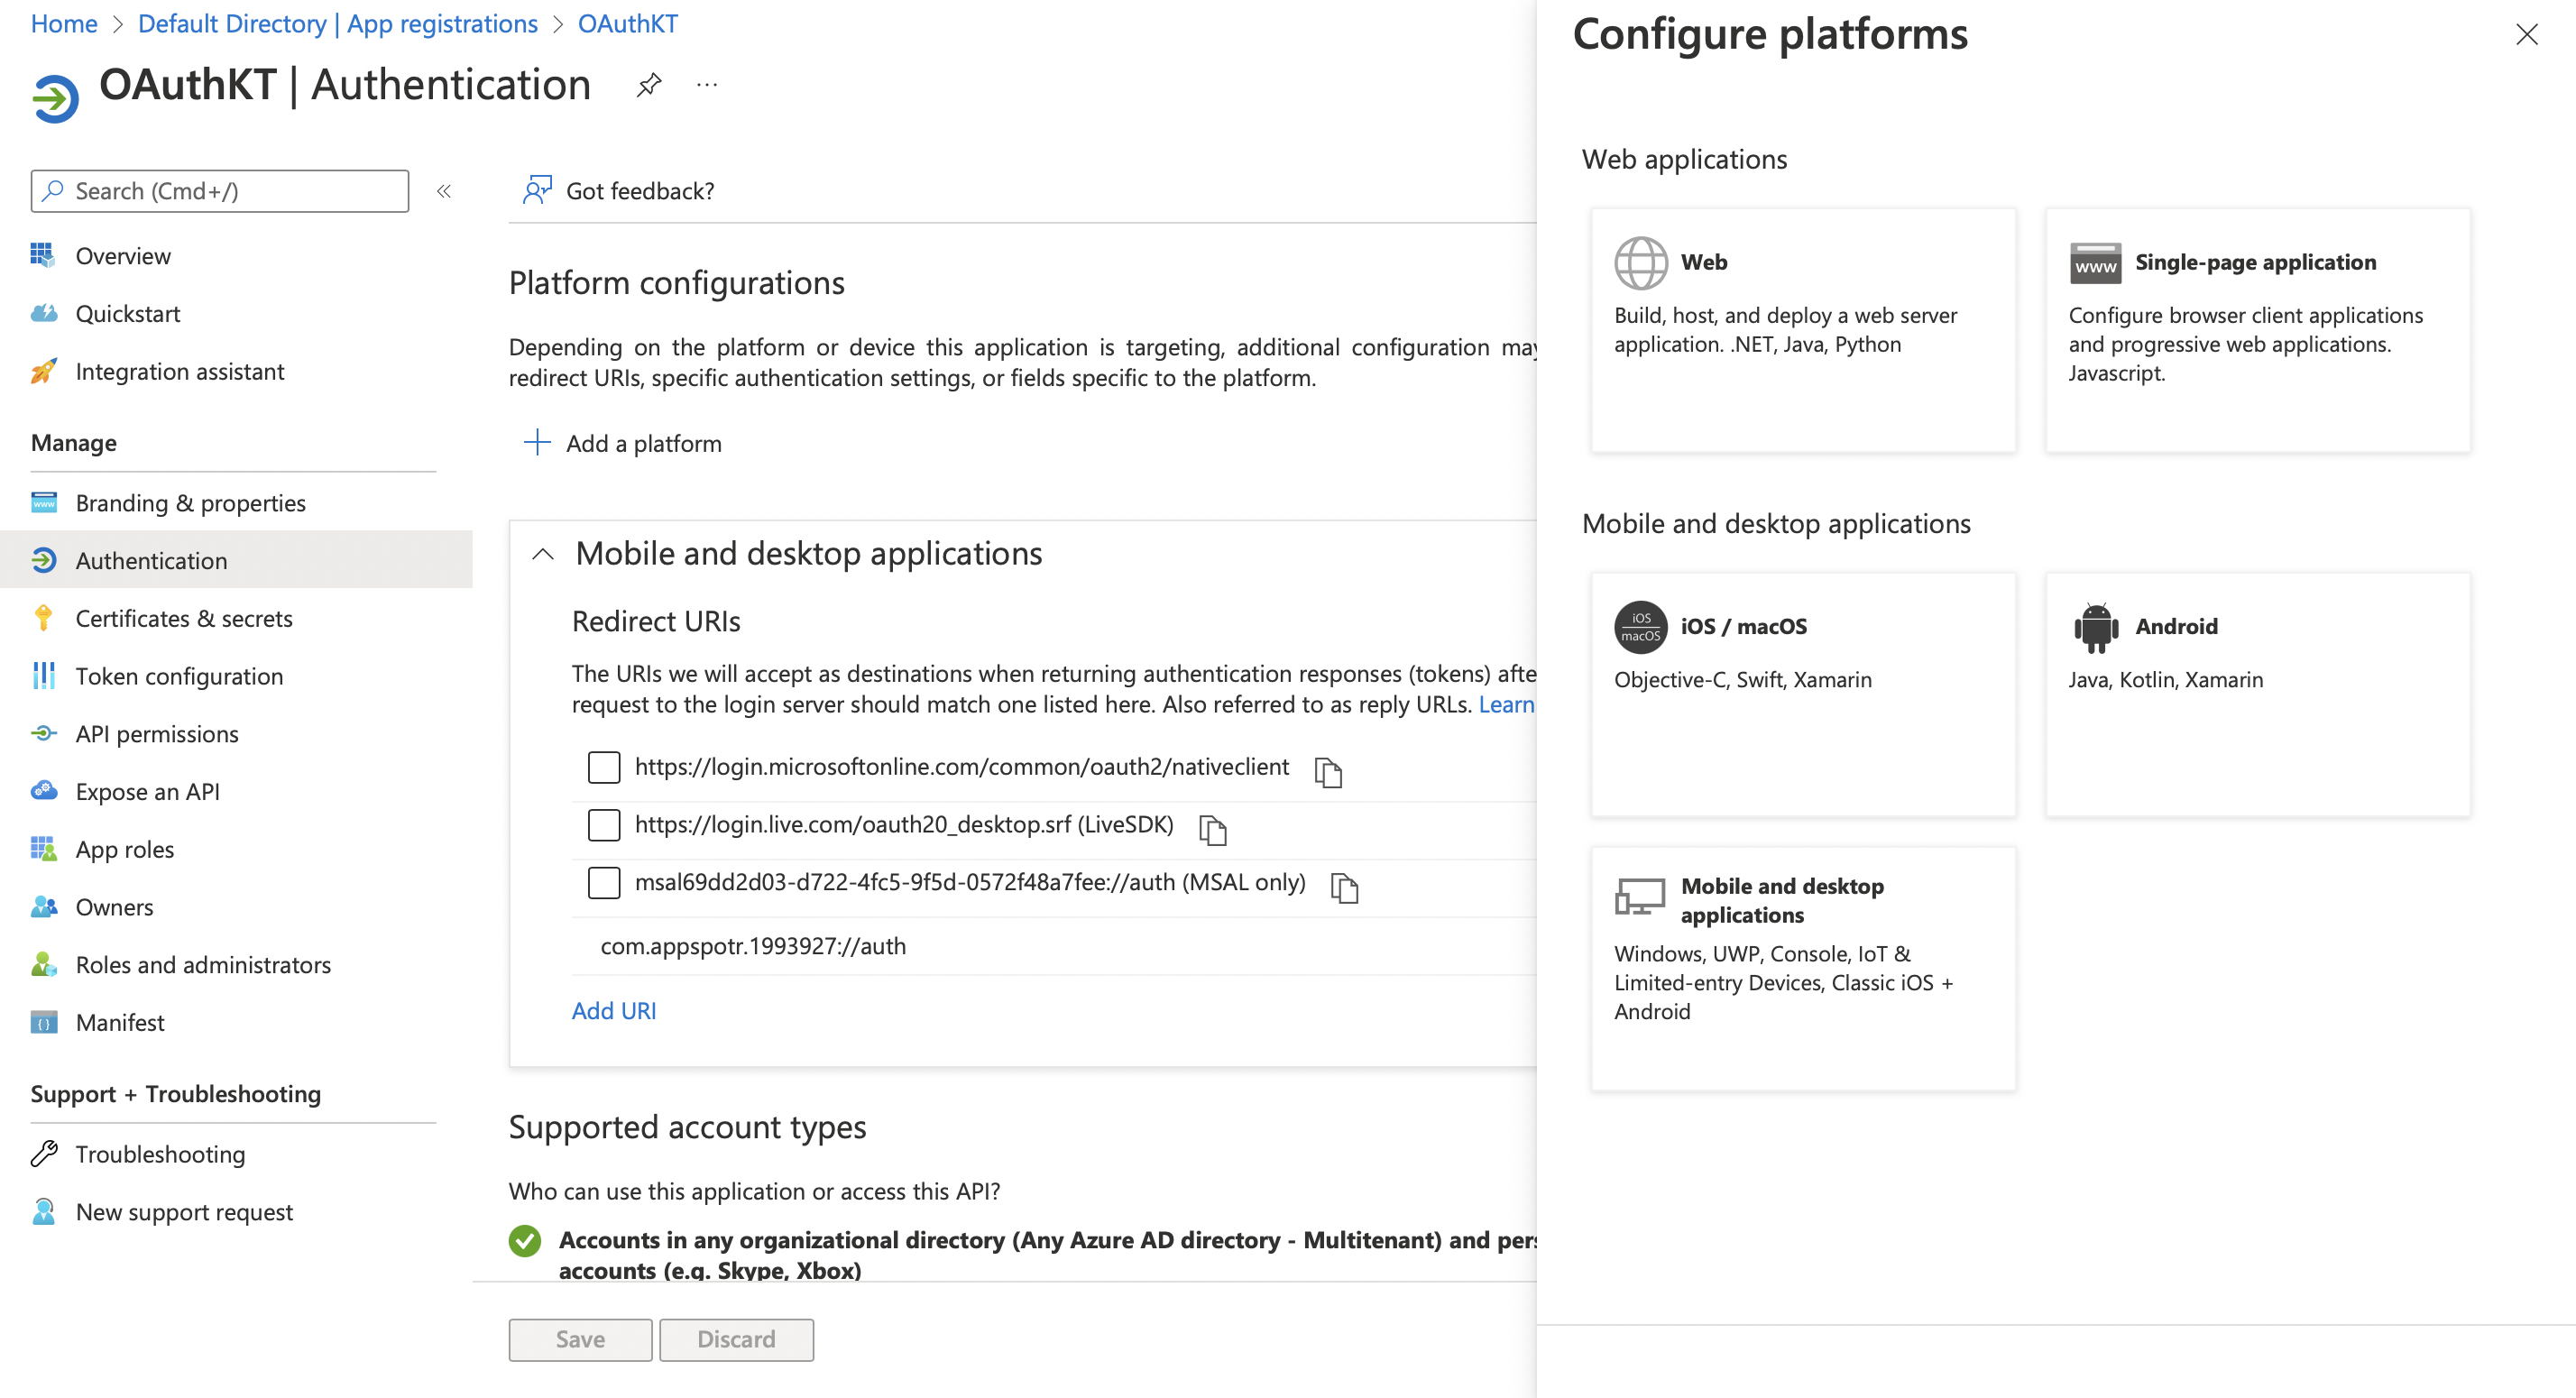The image size is (2576, 1398).
Task: Click the Integration assistant rocket icon
Action: tap(43, 372)
